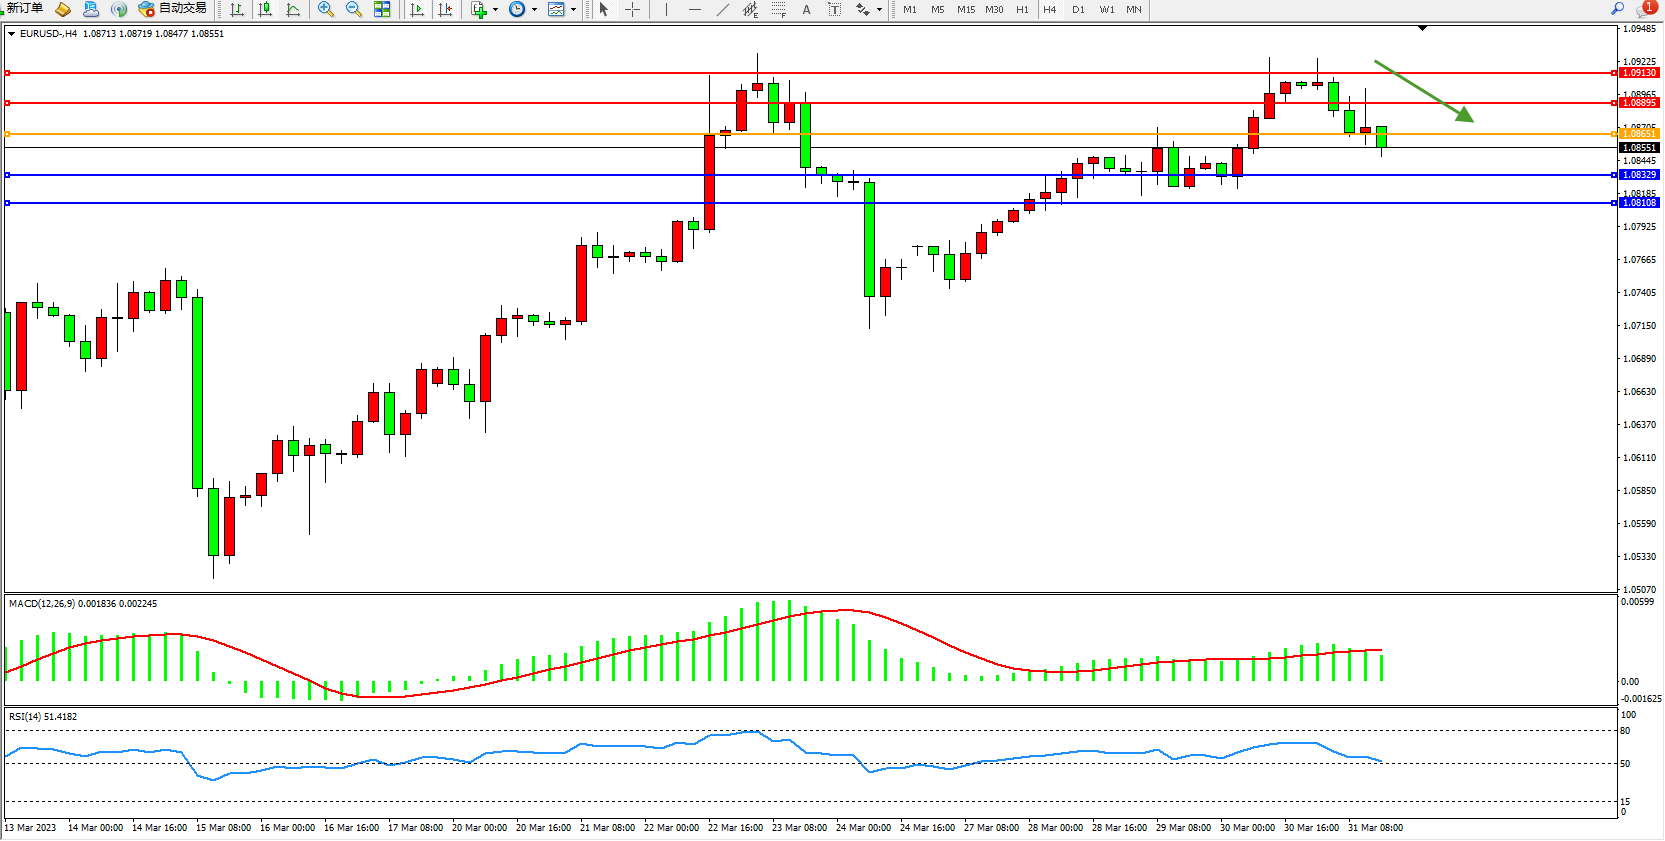Open the search magnifier in top right

tap(1617, 9)
